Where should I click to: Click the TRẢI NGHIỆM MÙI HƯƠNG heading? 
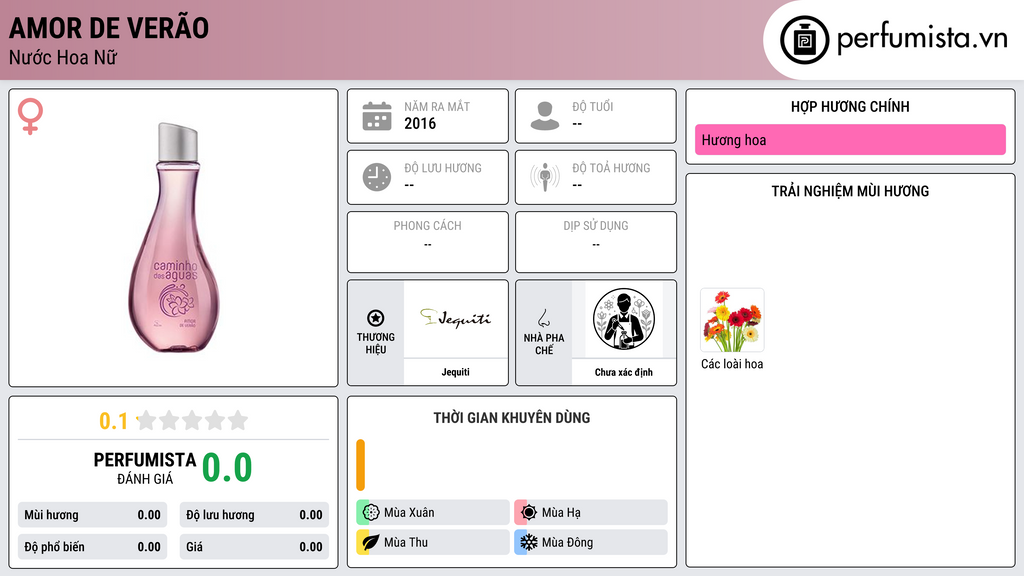[850, 191]
